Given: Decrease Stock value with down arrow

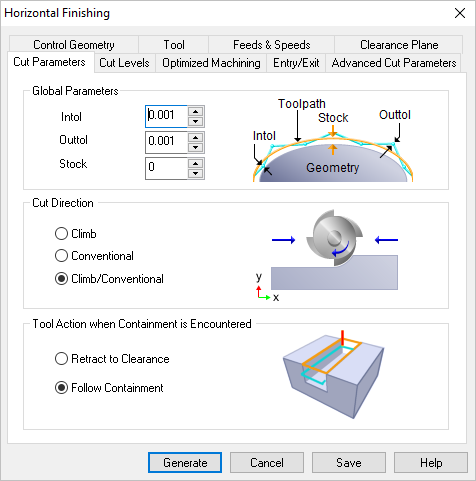Looking at the screenshot, I should pos(196,173).
